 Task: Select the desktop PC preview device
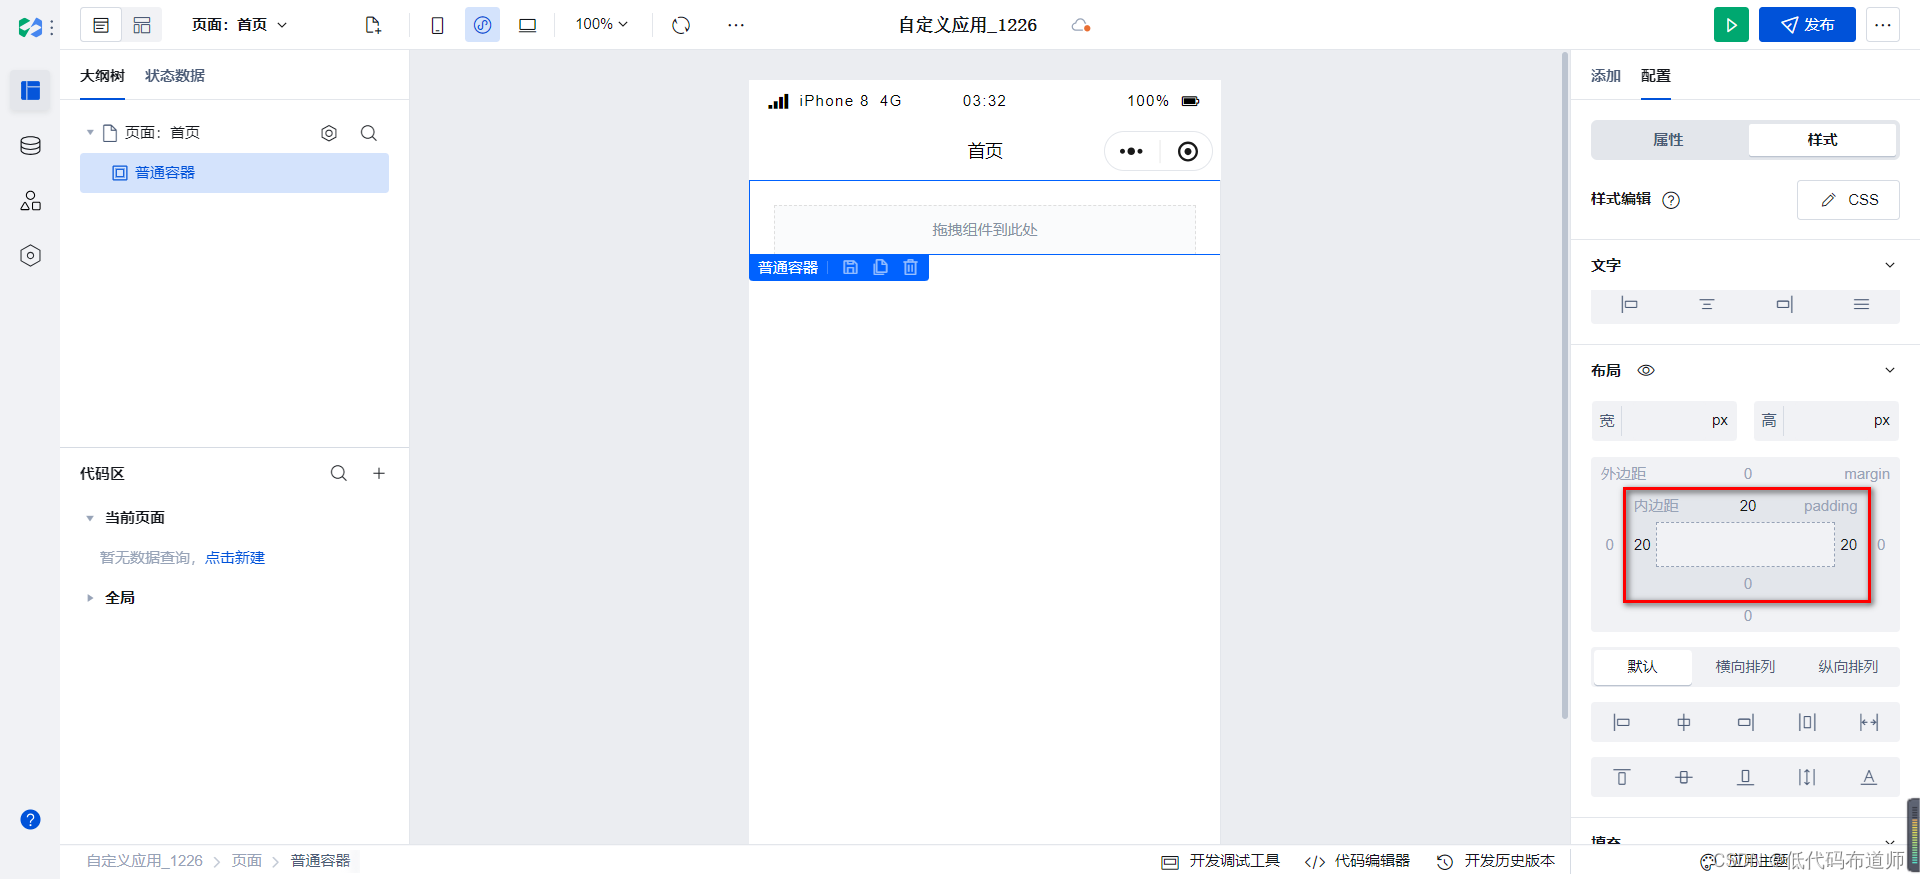coord(527,25)
